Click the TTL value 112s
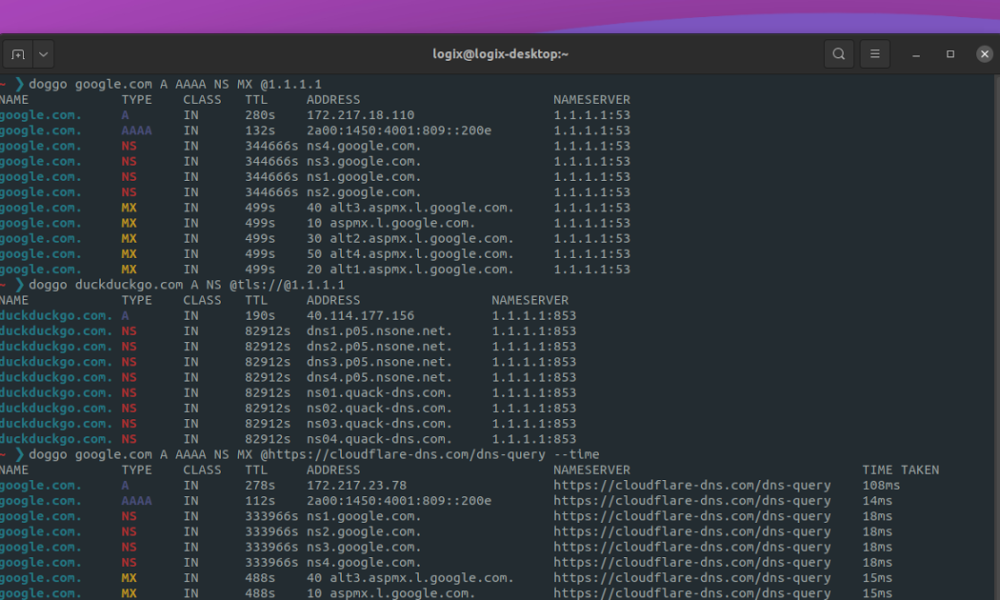 [260, 501]
